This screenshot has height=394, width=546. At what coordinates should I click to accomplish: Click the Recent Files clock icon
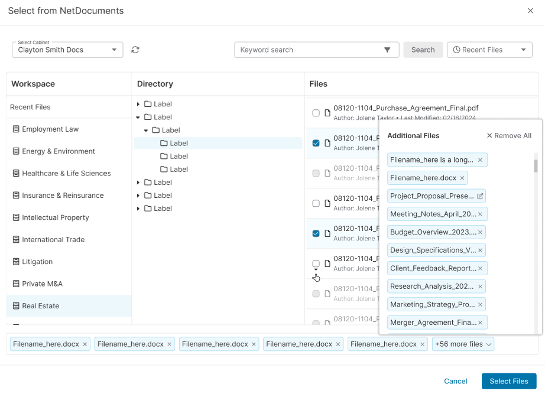(x=456, y=50)
